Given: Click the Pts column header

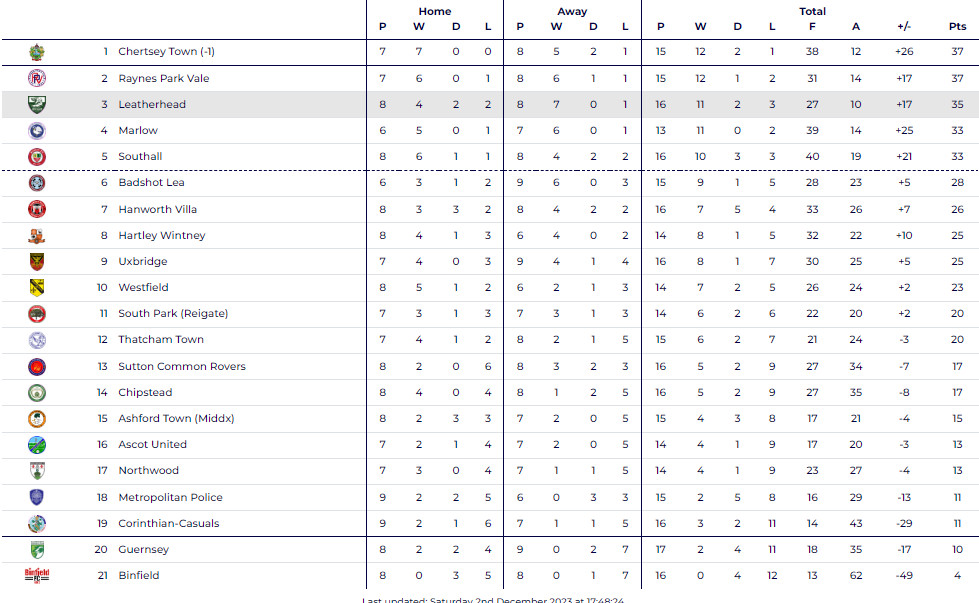Looking at the screenshot, I should click(957, 26).
